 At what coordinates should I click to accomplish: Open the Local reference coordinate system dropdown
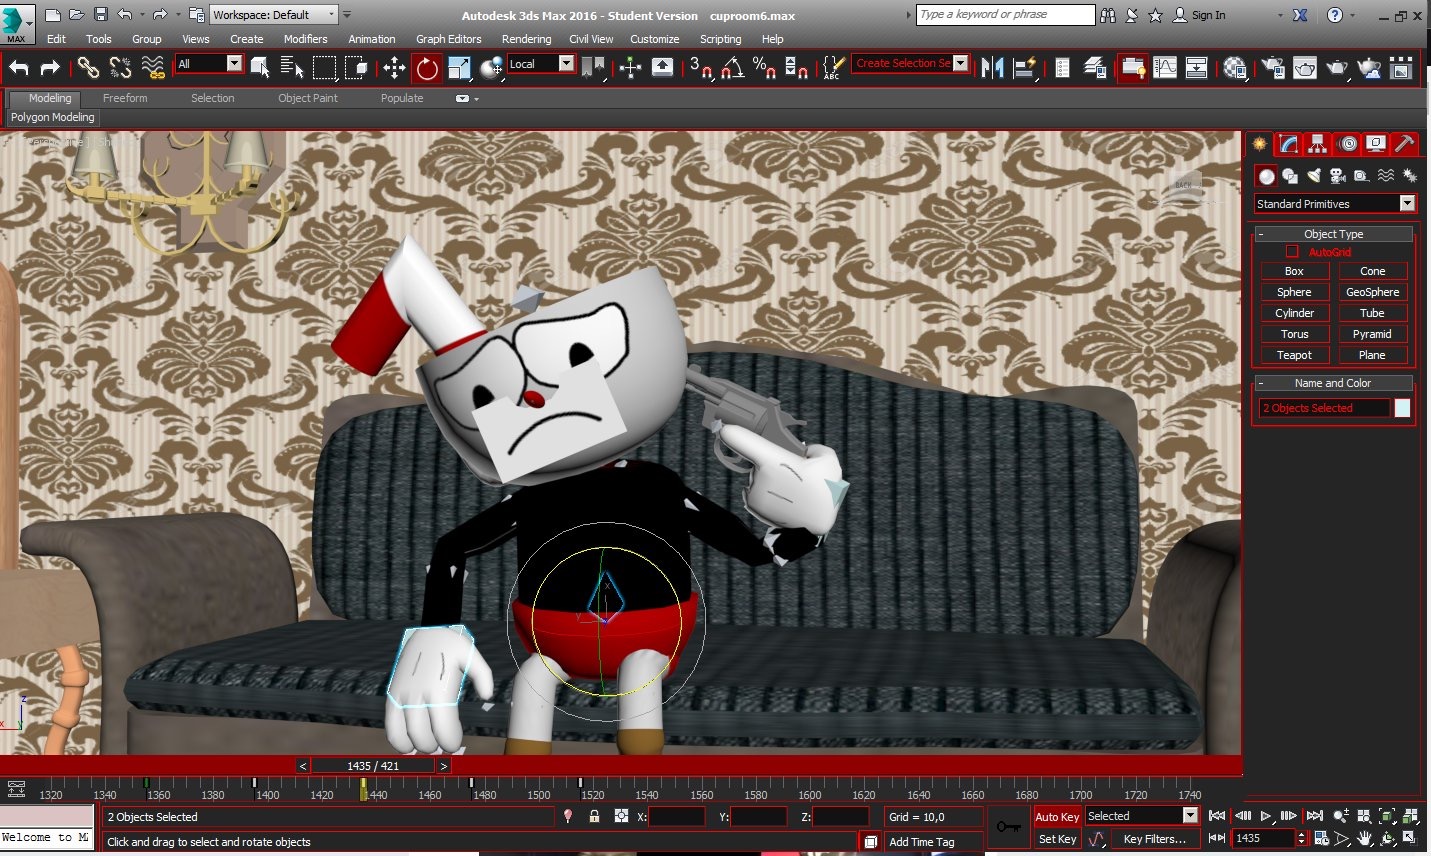pyautogui.click(x=541, y=64)
